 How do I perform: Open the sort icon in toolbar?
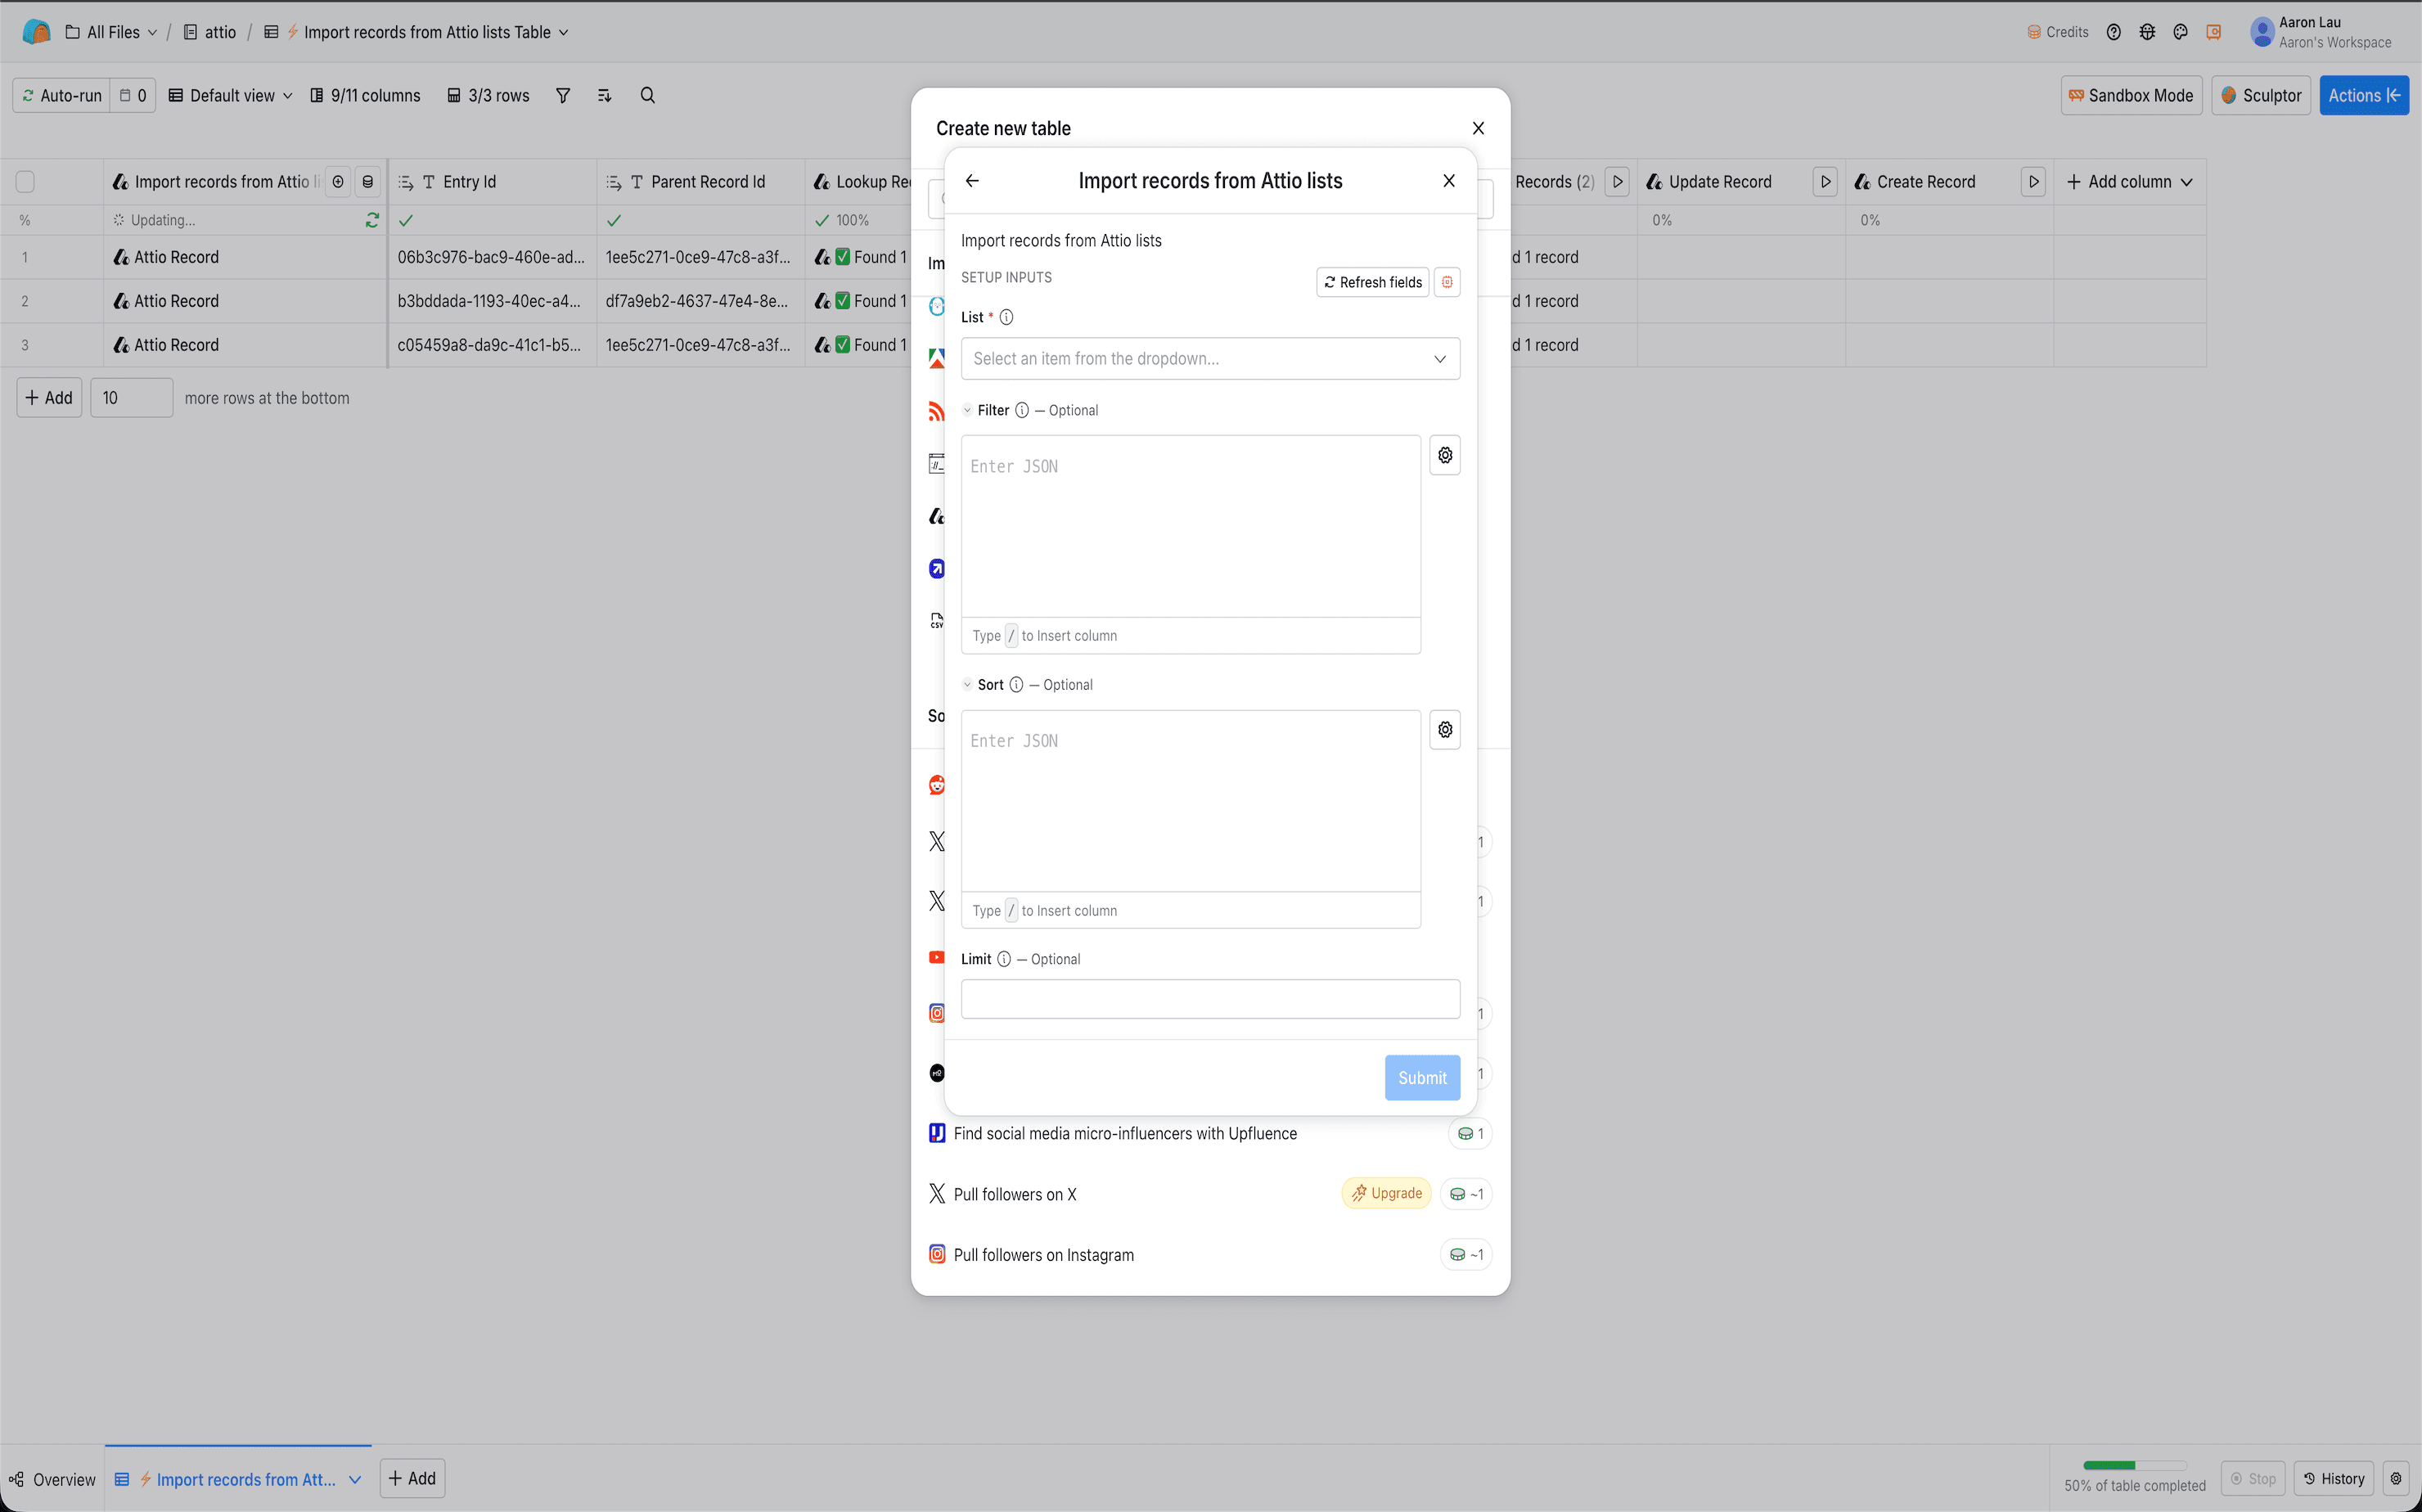coord(604,95)
